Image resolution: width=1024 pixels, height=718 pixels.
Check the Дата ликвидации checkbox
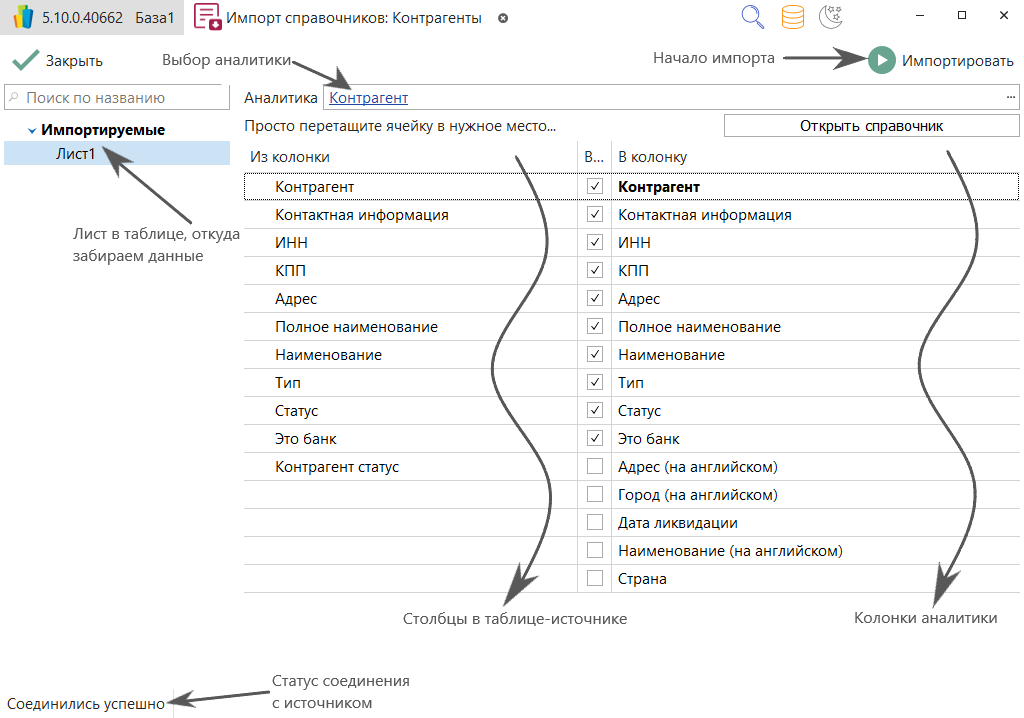pos(595,523)
